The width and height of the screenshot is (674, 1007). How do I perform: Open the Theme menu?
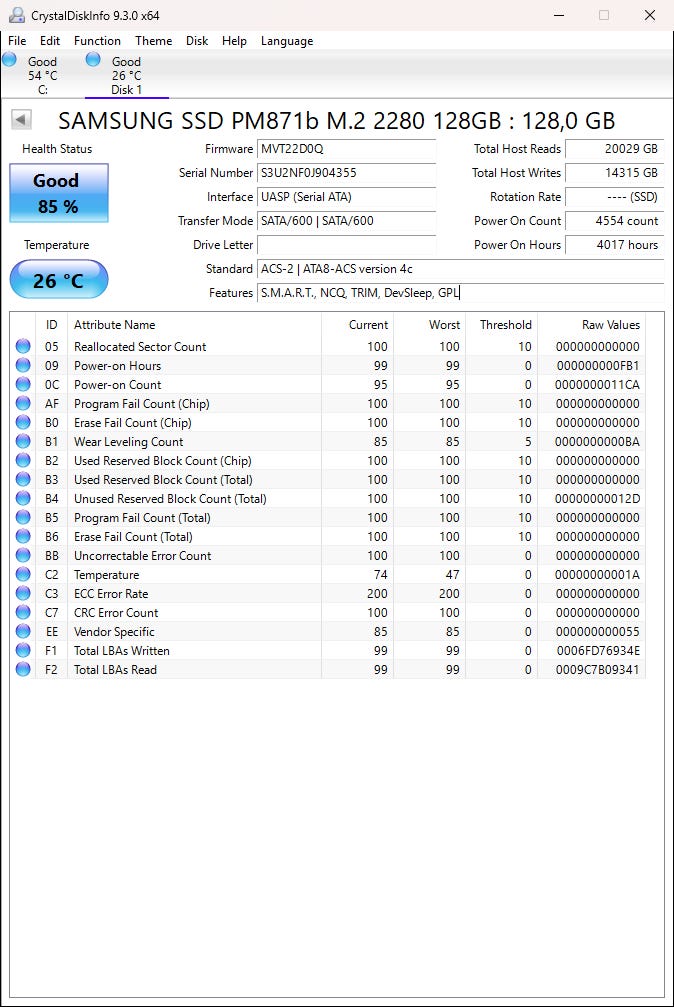154,40
